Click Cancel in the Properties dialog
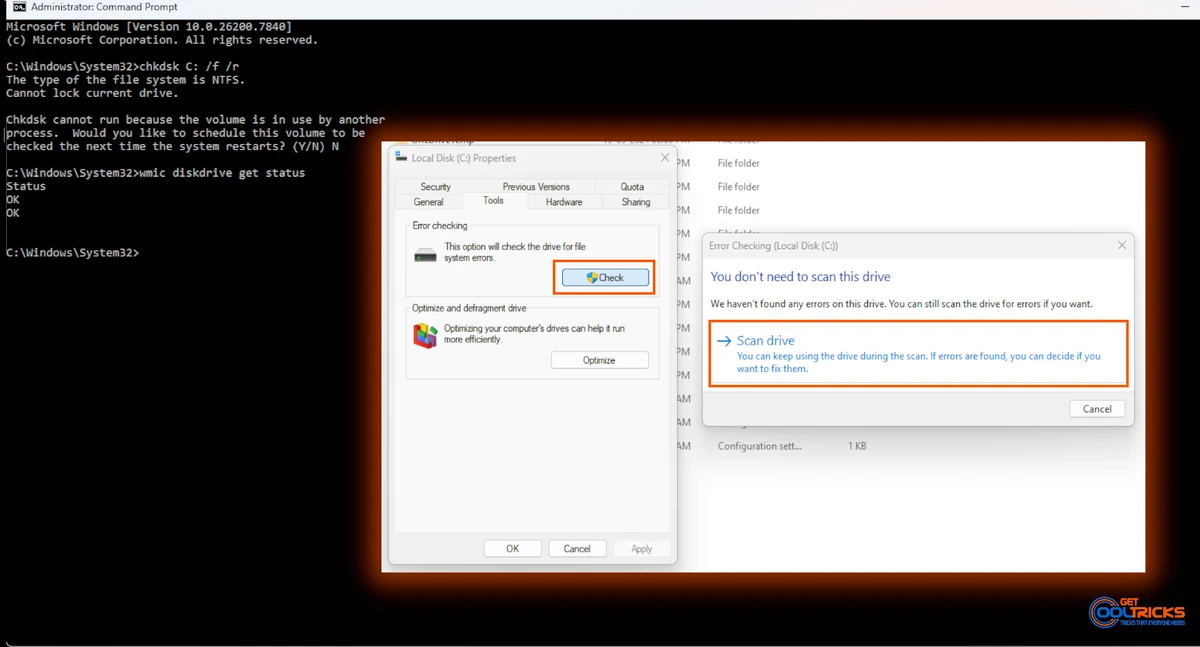Image resolution: width=1200 pixels, height=647 pixels. (577, 548)
